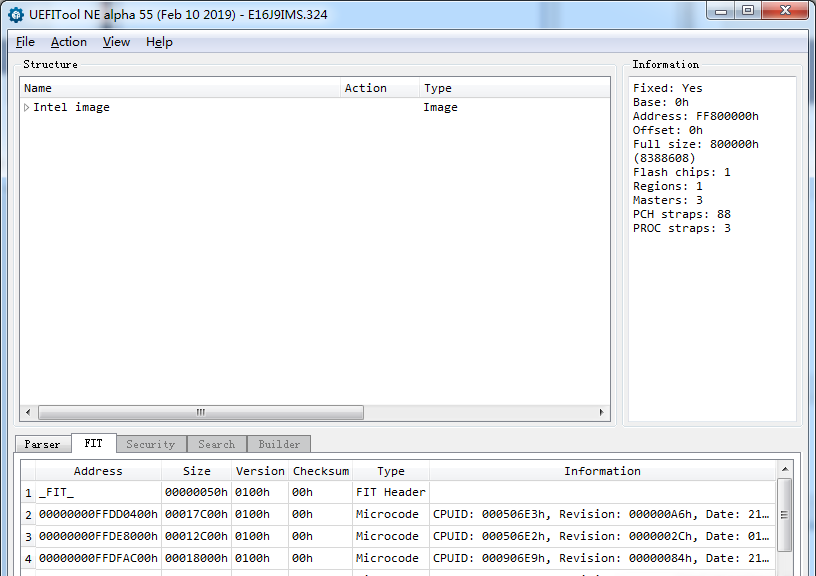
Task: Click the size cell 00012C00h
Action: [x=197, y=536]
